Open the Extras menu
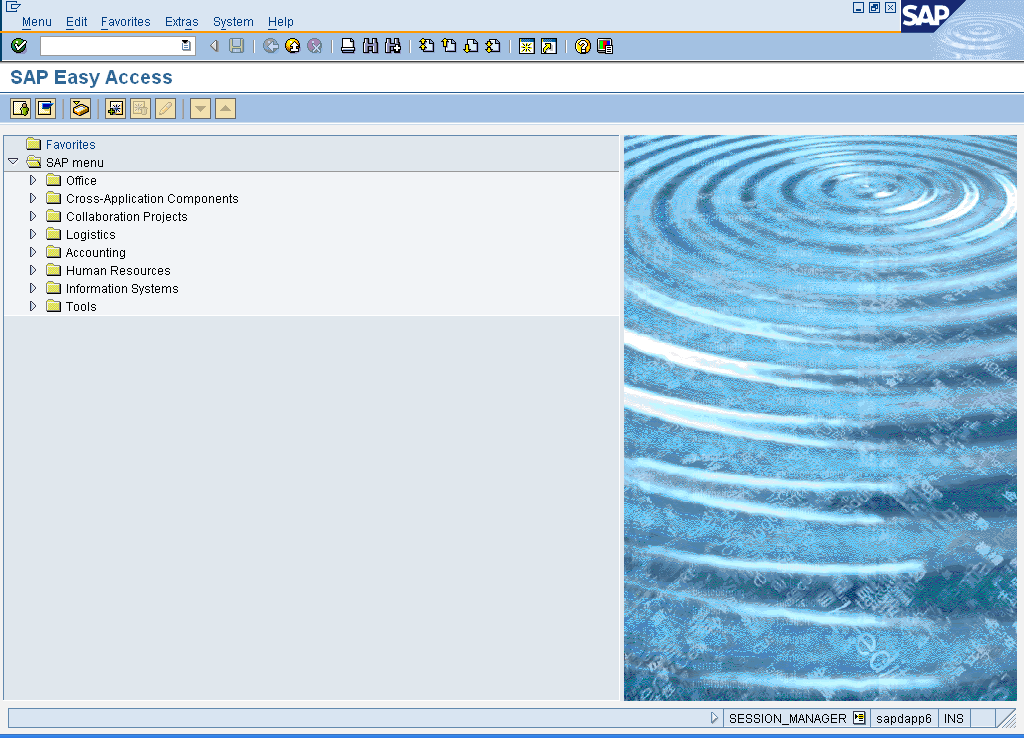 coord(182,22)
